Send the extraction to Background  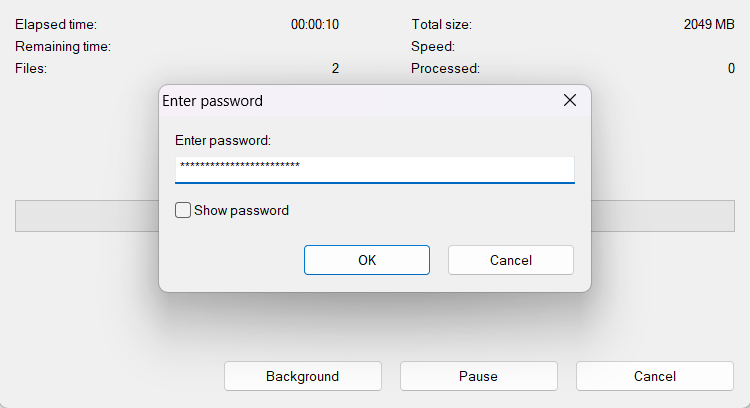point(302,376)
